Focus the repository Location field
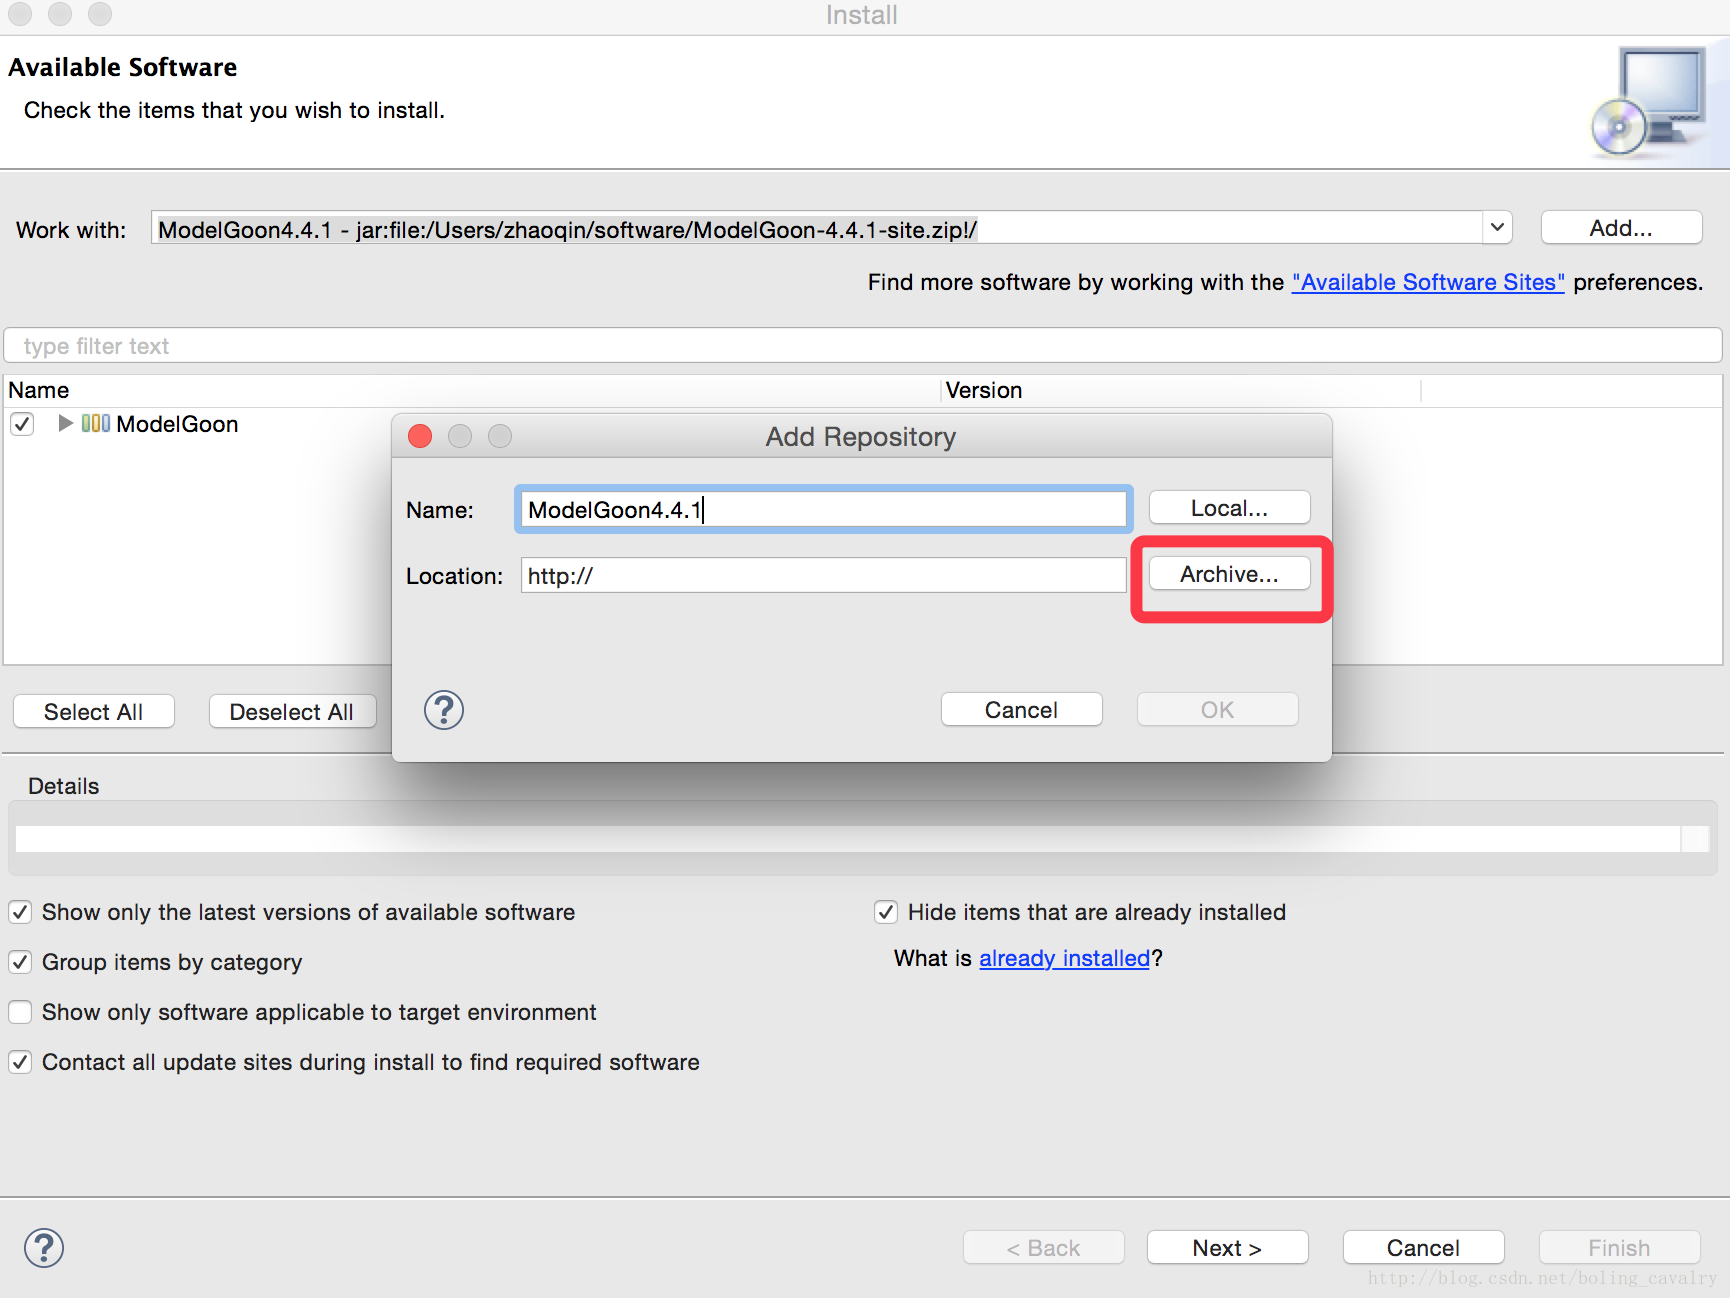This screenshot has height=1298, width=1730. pos(824,575)
